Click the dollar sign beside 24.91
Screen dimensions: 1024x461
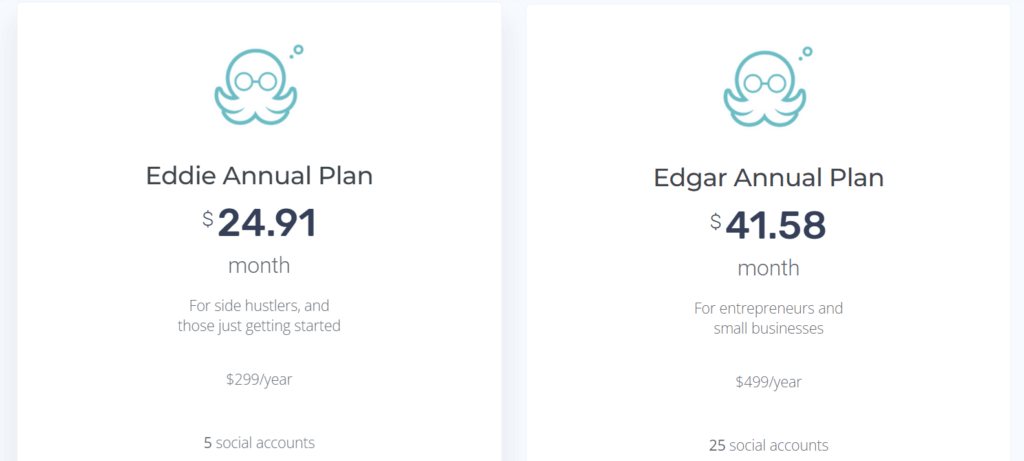click(208, 219)
